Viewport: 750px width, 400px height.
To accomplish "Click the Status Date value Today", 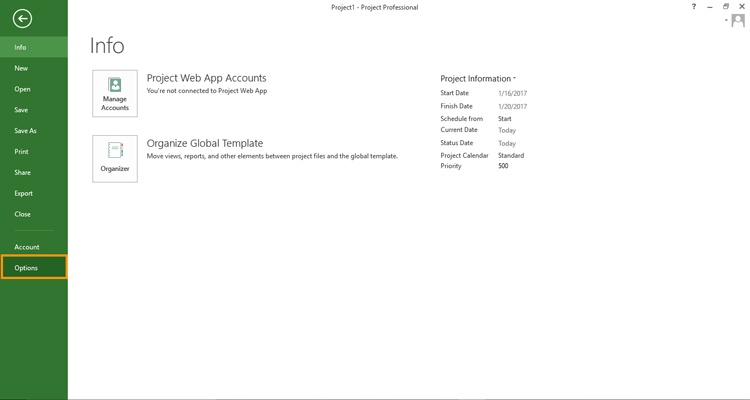I will [507, 143].
